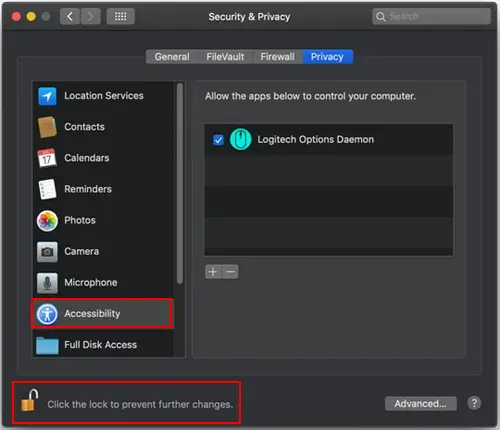Select the Calendars label
This screenshot has width=500, height=430.
coord(87,158)
